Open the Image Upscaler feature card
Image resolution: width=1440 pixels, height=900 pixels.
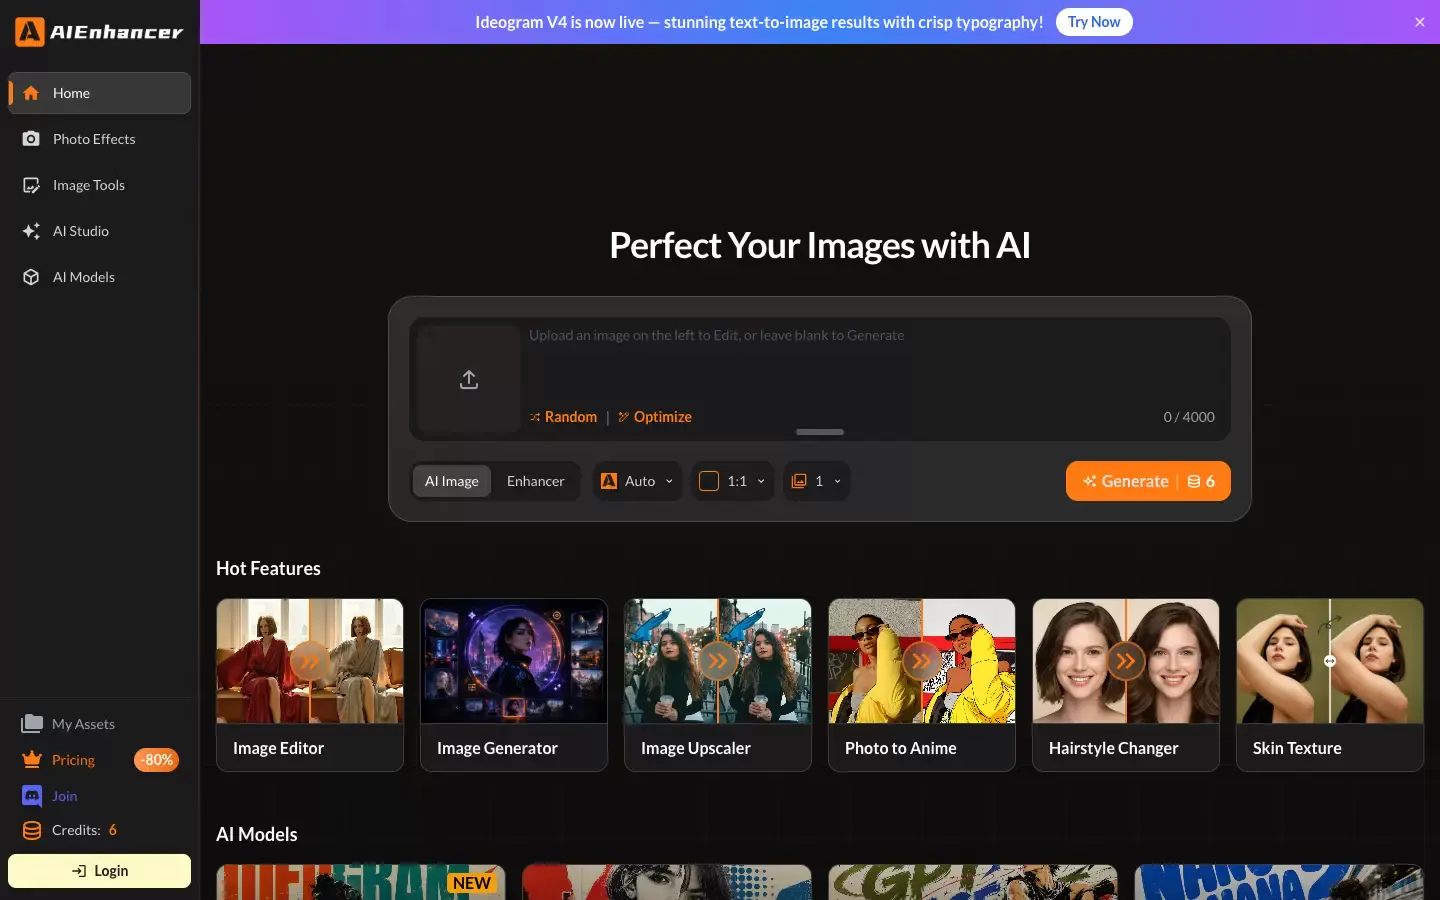(x=718, y=685)
